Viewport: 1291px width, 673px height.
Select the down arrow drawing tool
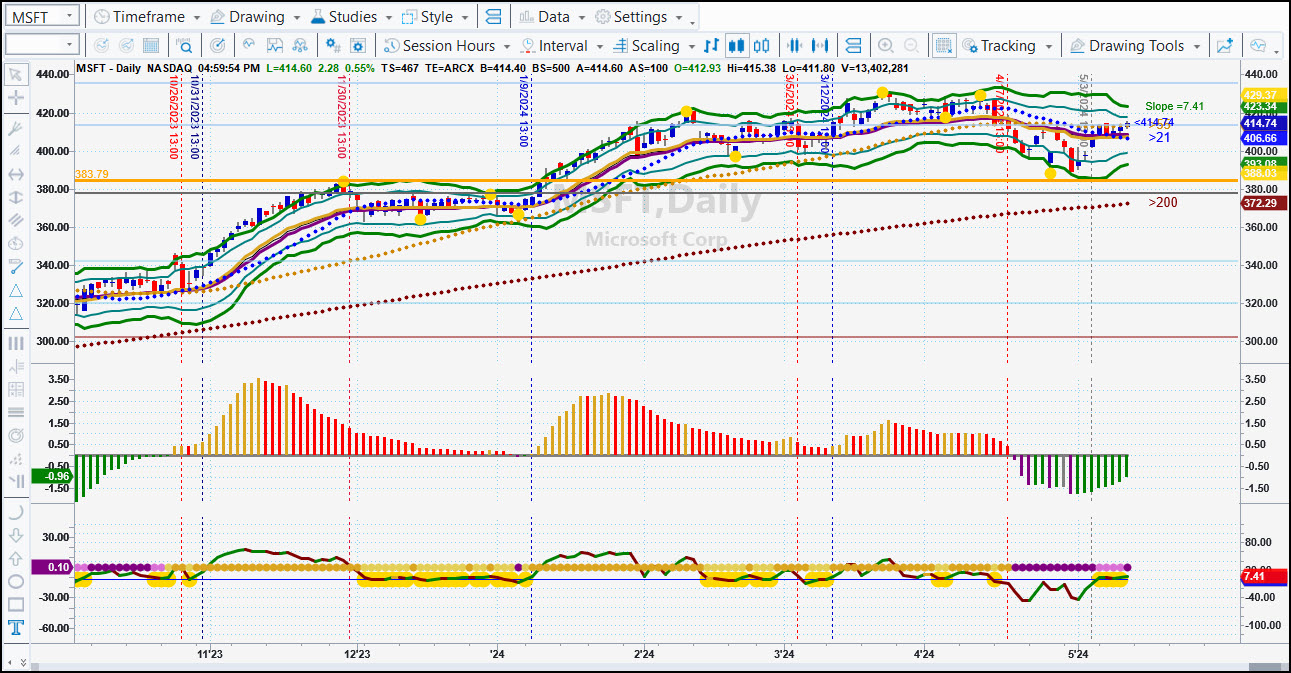click(15, 535)
